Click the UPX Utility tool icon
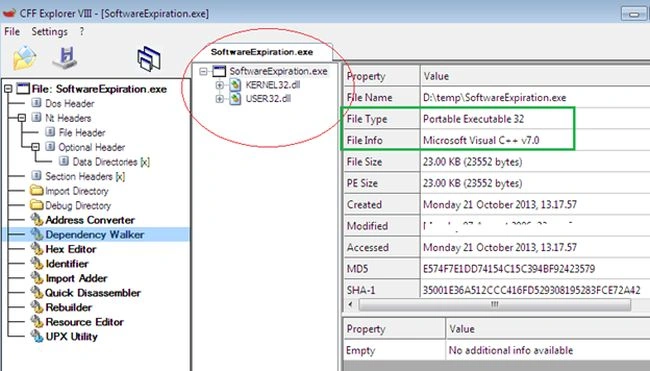650x371 pixels. [x=36, y=336]
